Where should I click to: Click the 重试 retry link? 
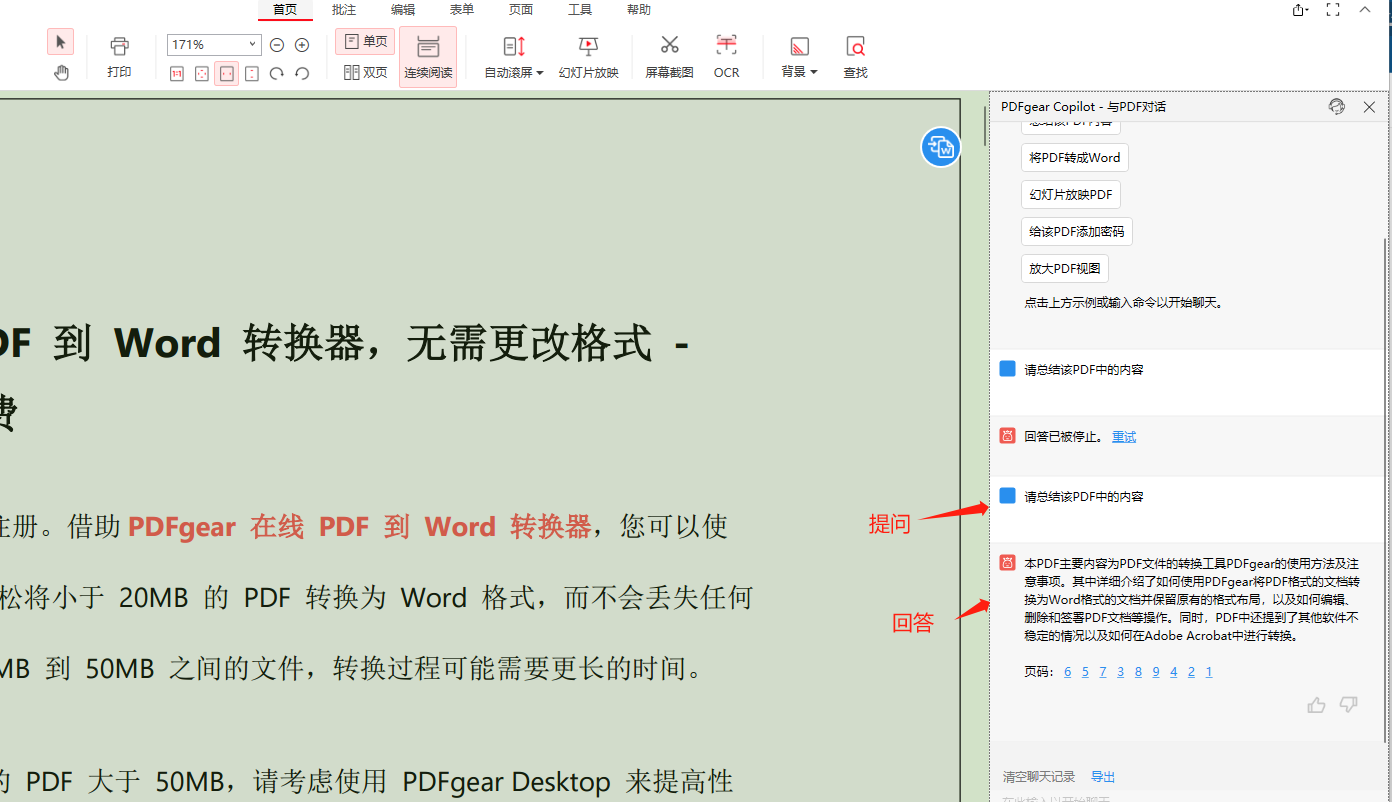(x=1124, y=437)
